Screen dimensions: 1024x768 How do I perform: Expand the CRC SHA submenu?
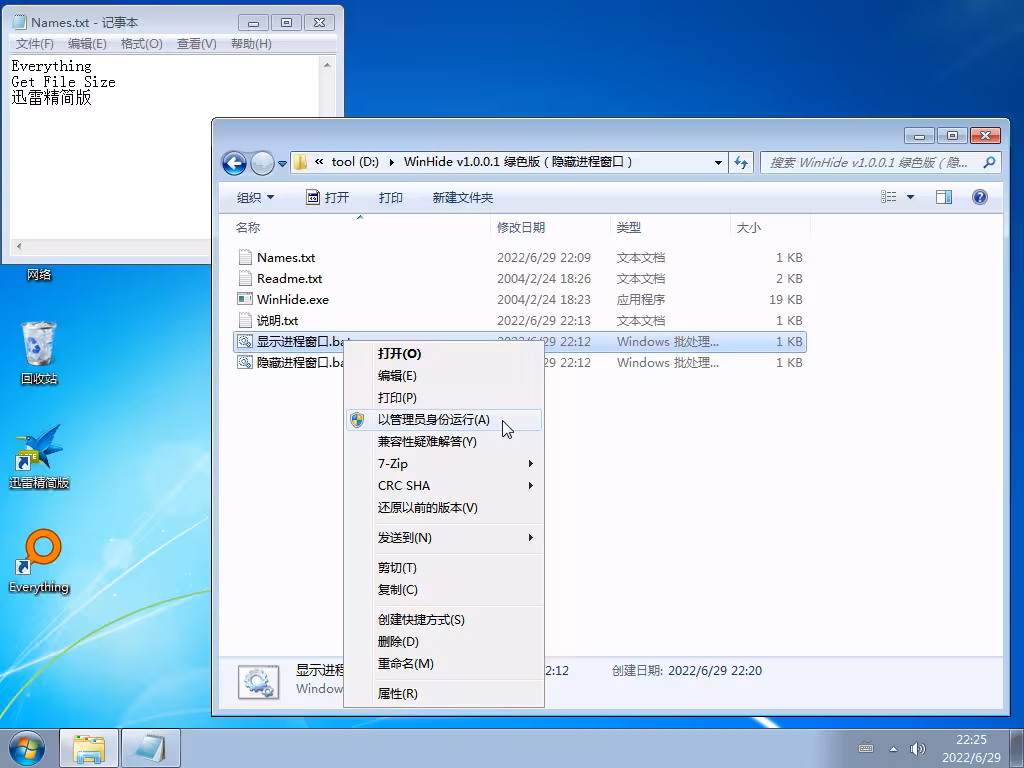pyautogui.click(x=444, y=485)
